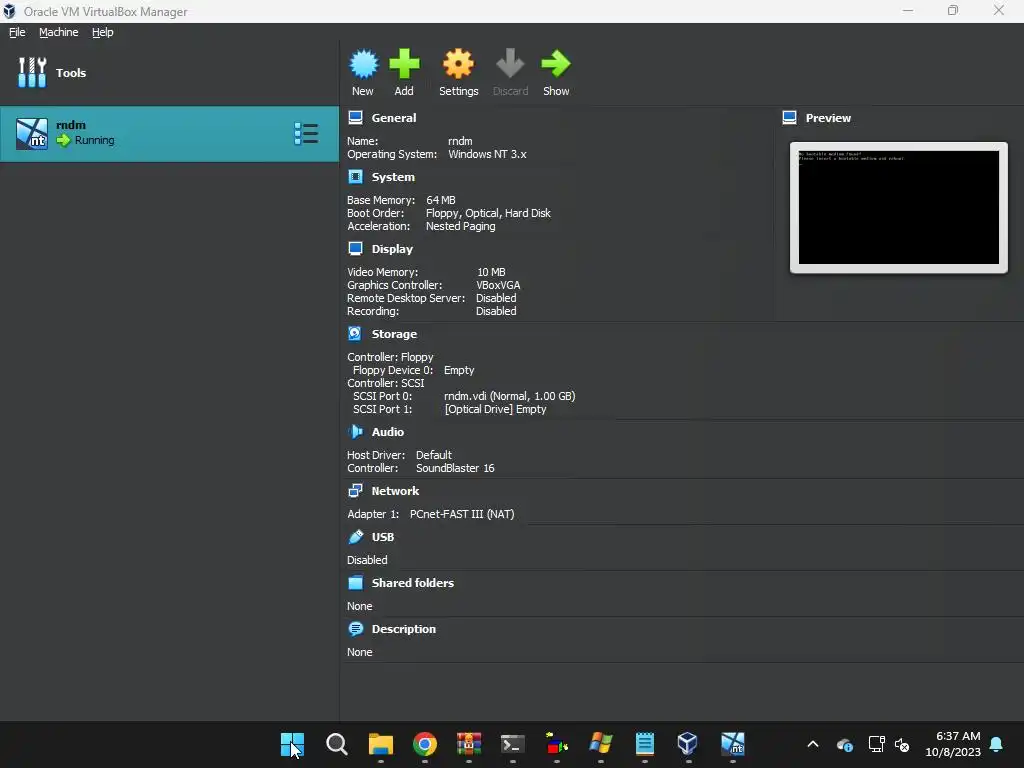Click the Optical Drive Empty entry
Viewport: 1024px width, 768px height.
pos(495,409)
